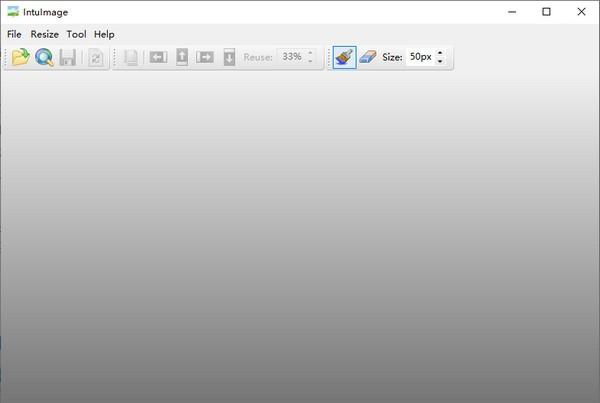Image resolution: width=600 pixels, height=403 pixels.
Task: Open the Tool menu
Action: click(76, 34)
